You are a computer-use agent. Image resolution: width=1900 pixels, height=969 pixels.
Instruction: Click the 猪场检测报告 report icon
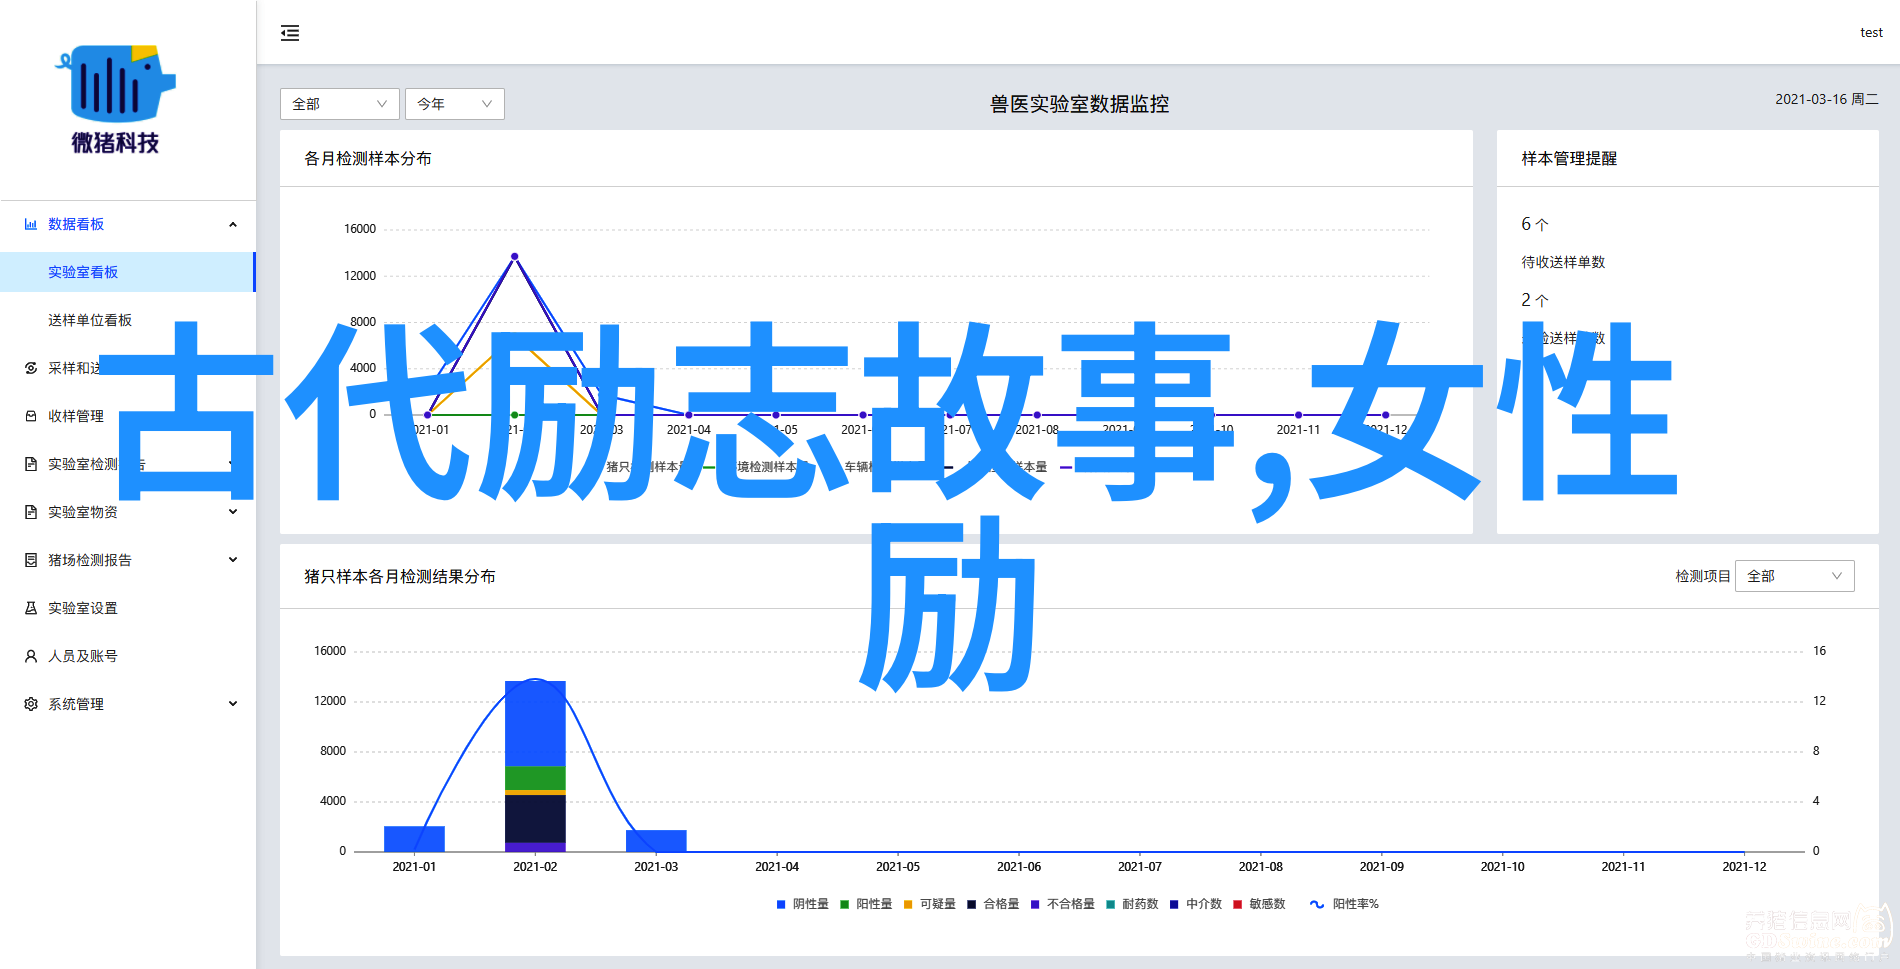(31, 560)
